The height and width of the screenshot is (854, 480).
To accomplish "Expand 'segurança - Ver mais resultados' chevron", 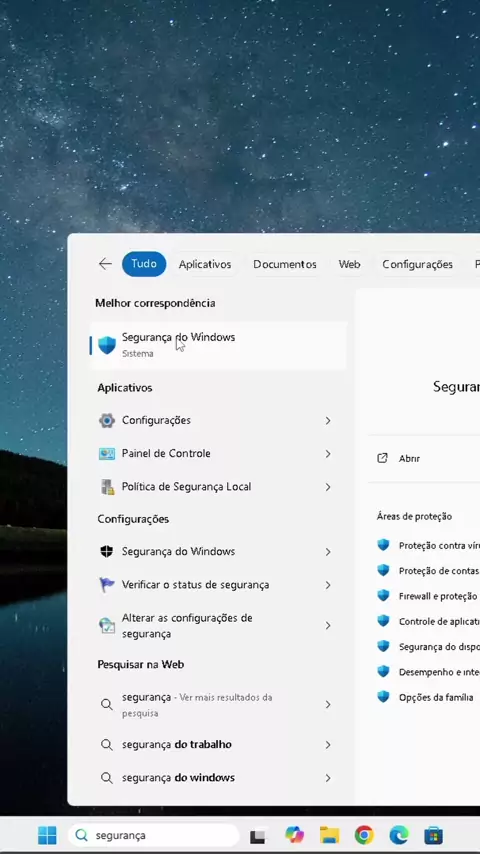I will [328, 705].
